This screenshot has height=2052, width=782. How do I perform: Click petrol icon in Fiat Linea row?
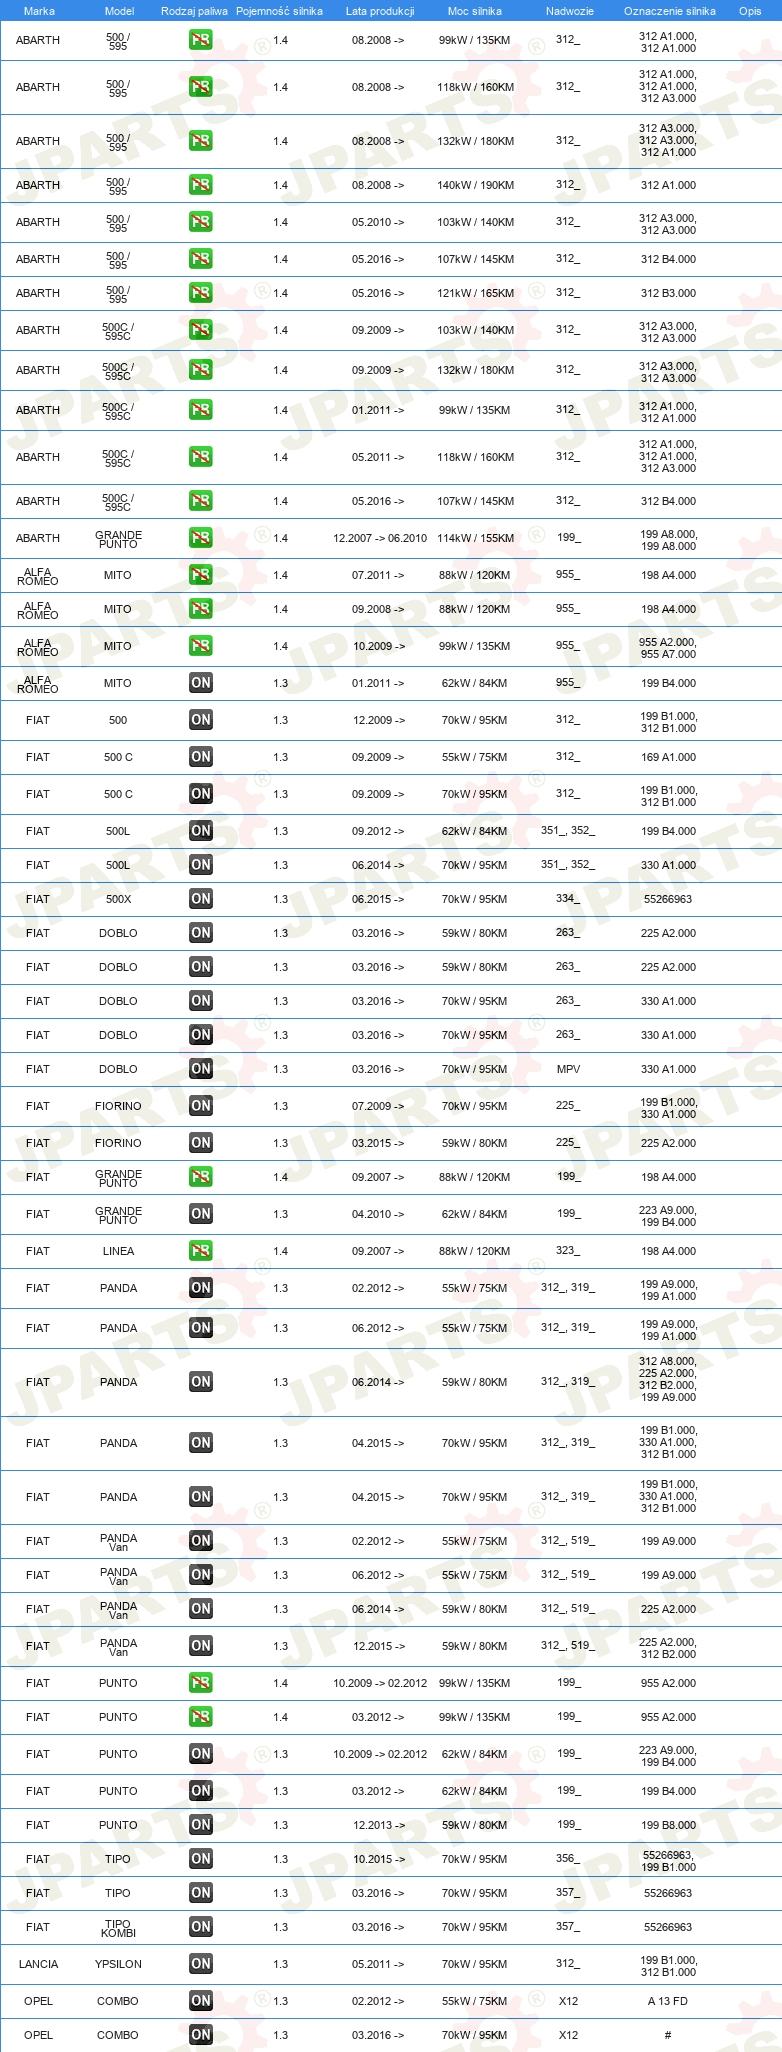pyautogui.click(x=200, y=1251)
